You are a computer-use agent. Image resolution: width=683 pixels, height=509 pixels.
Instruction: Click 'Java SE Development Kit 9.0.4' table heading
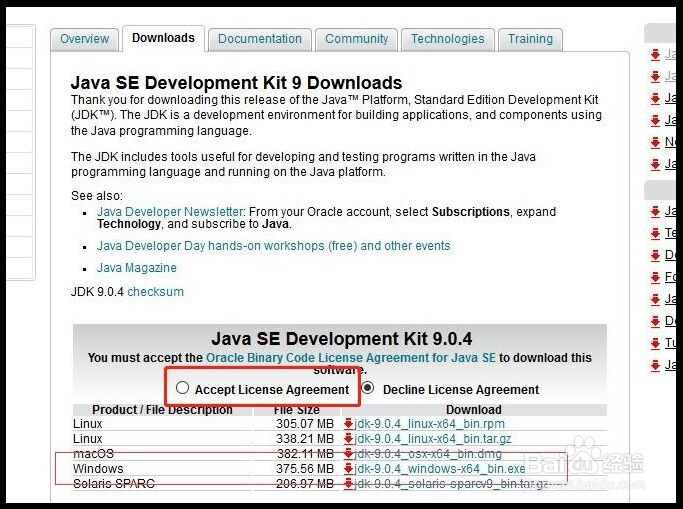point(342,339)
